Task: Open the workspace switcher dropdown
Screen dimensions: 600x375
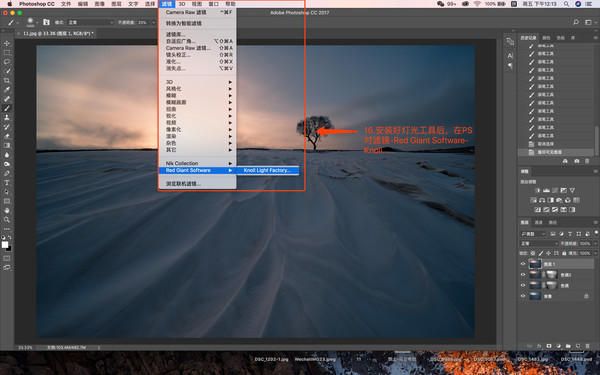Action: tap(590, 22)
